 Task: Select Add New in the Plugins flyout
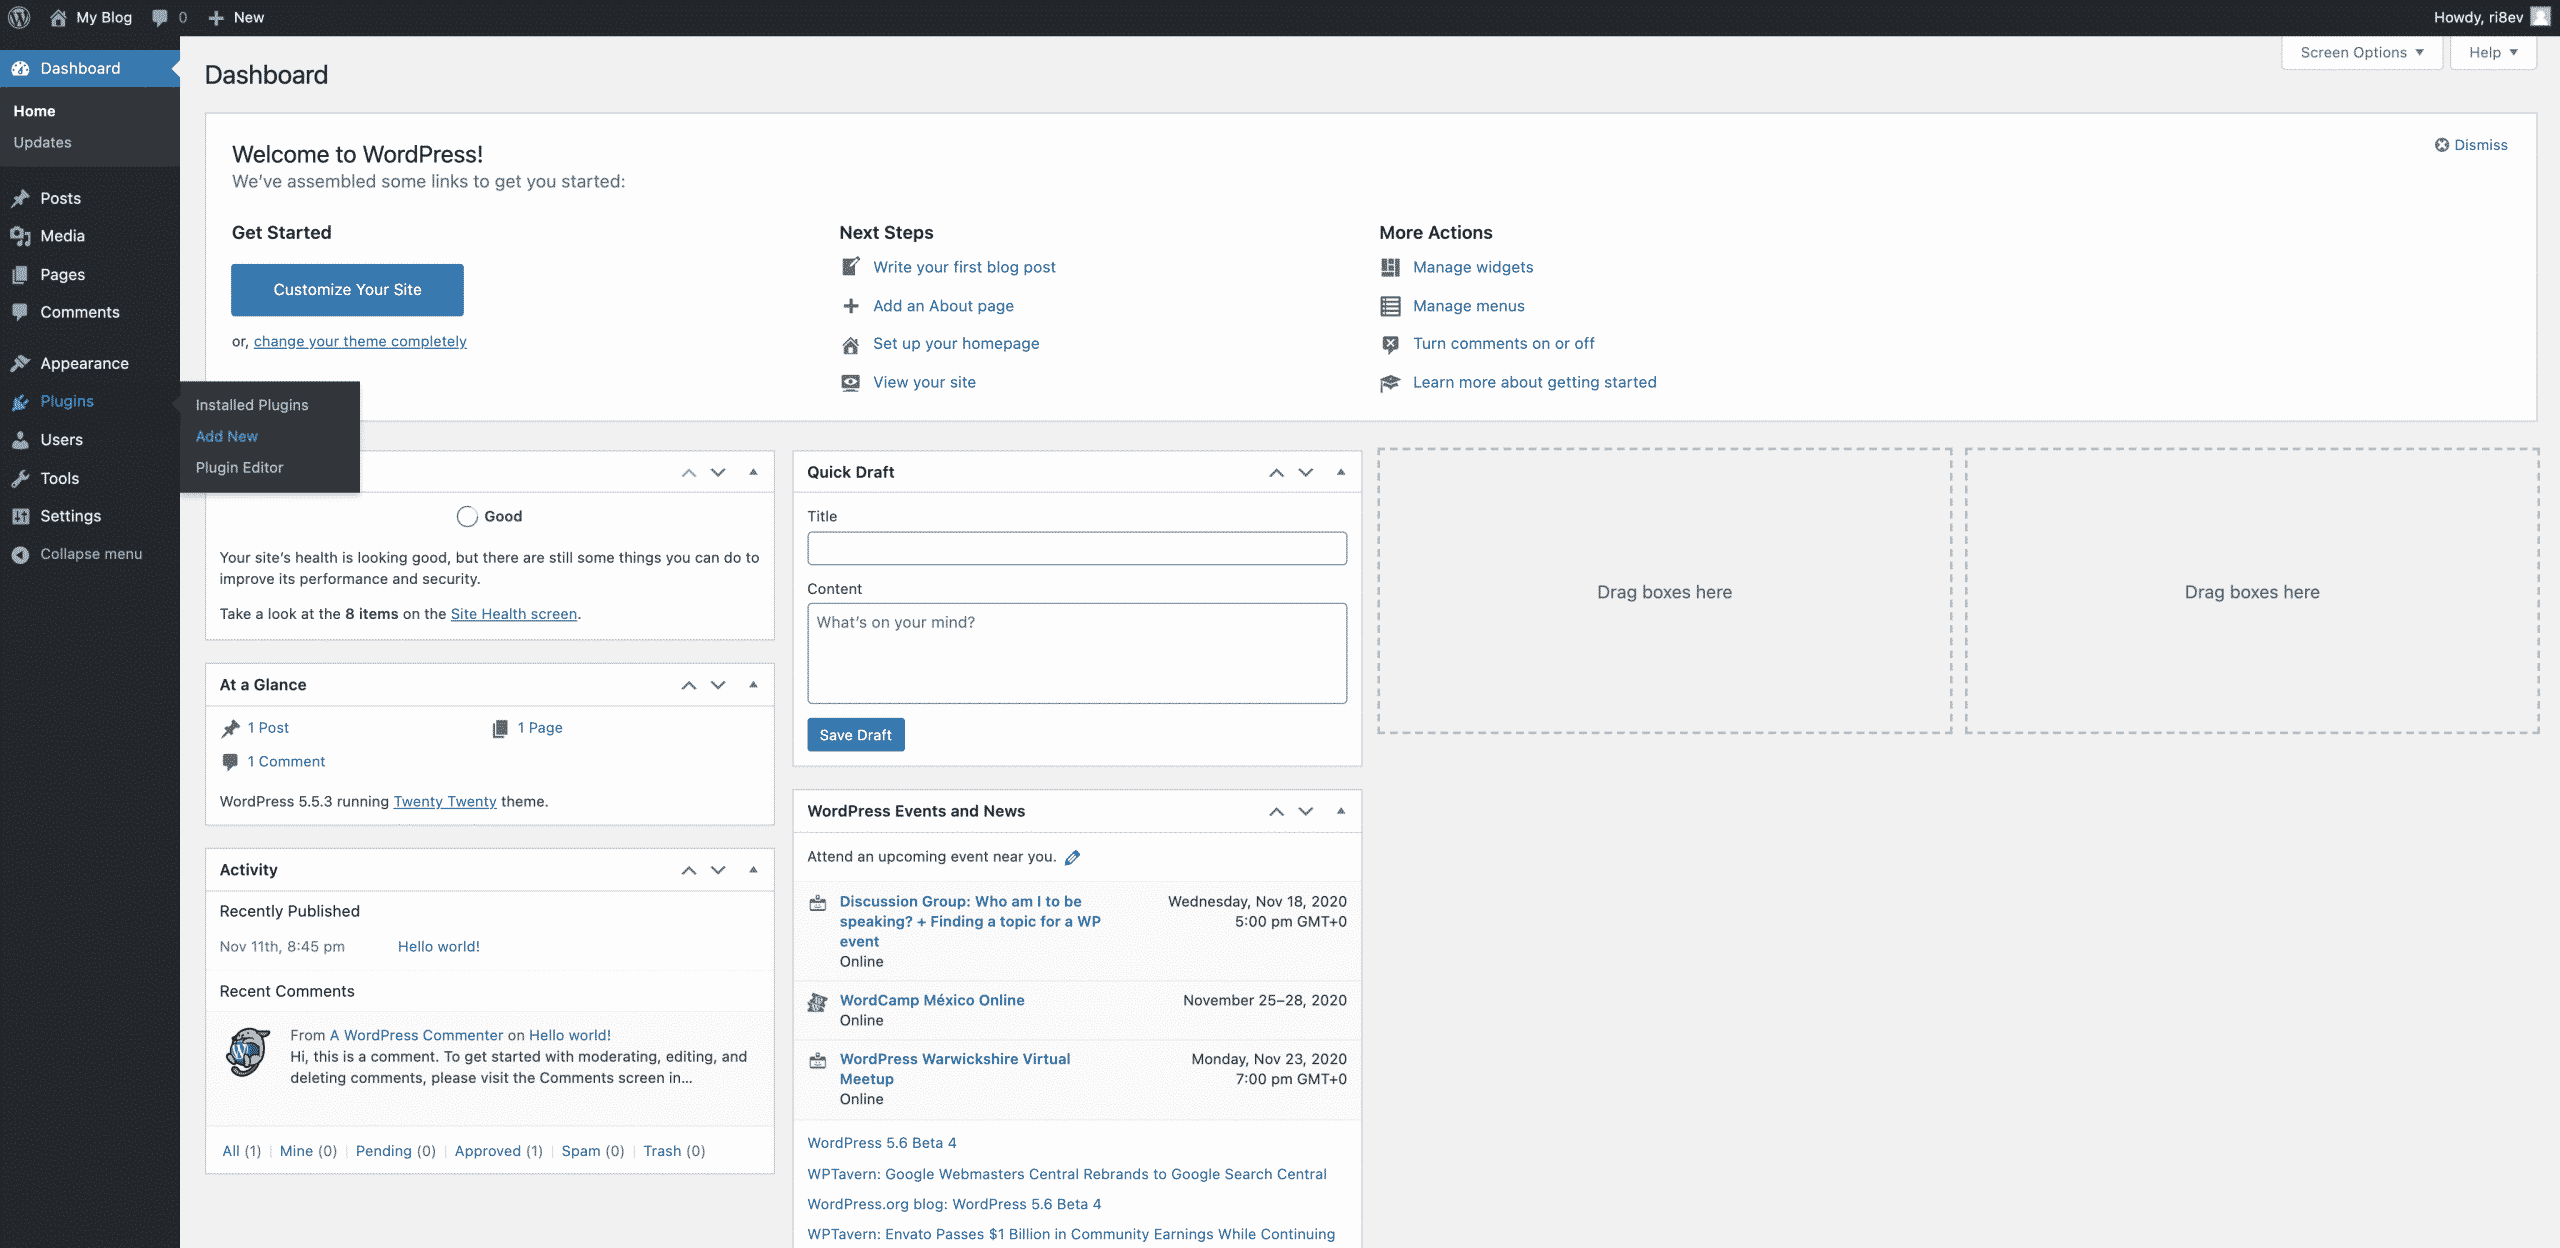click(227, 436)
